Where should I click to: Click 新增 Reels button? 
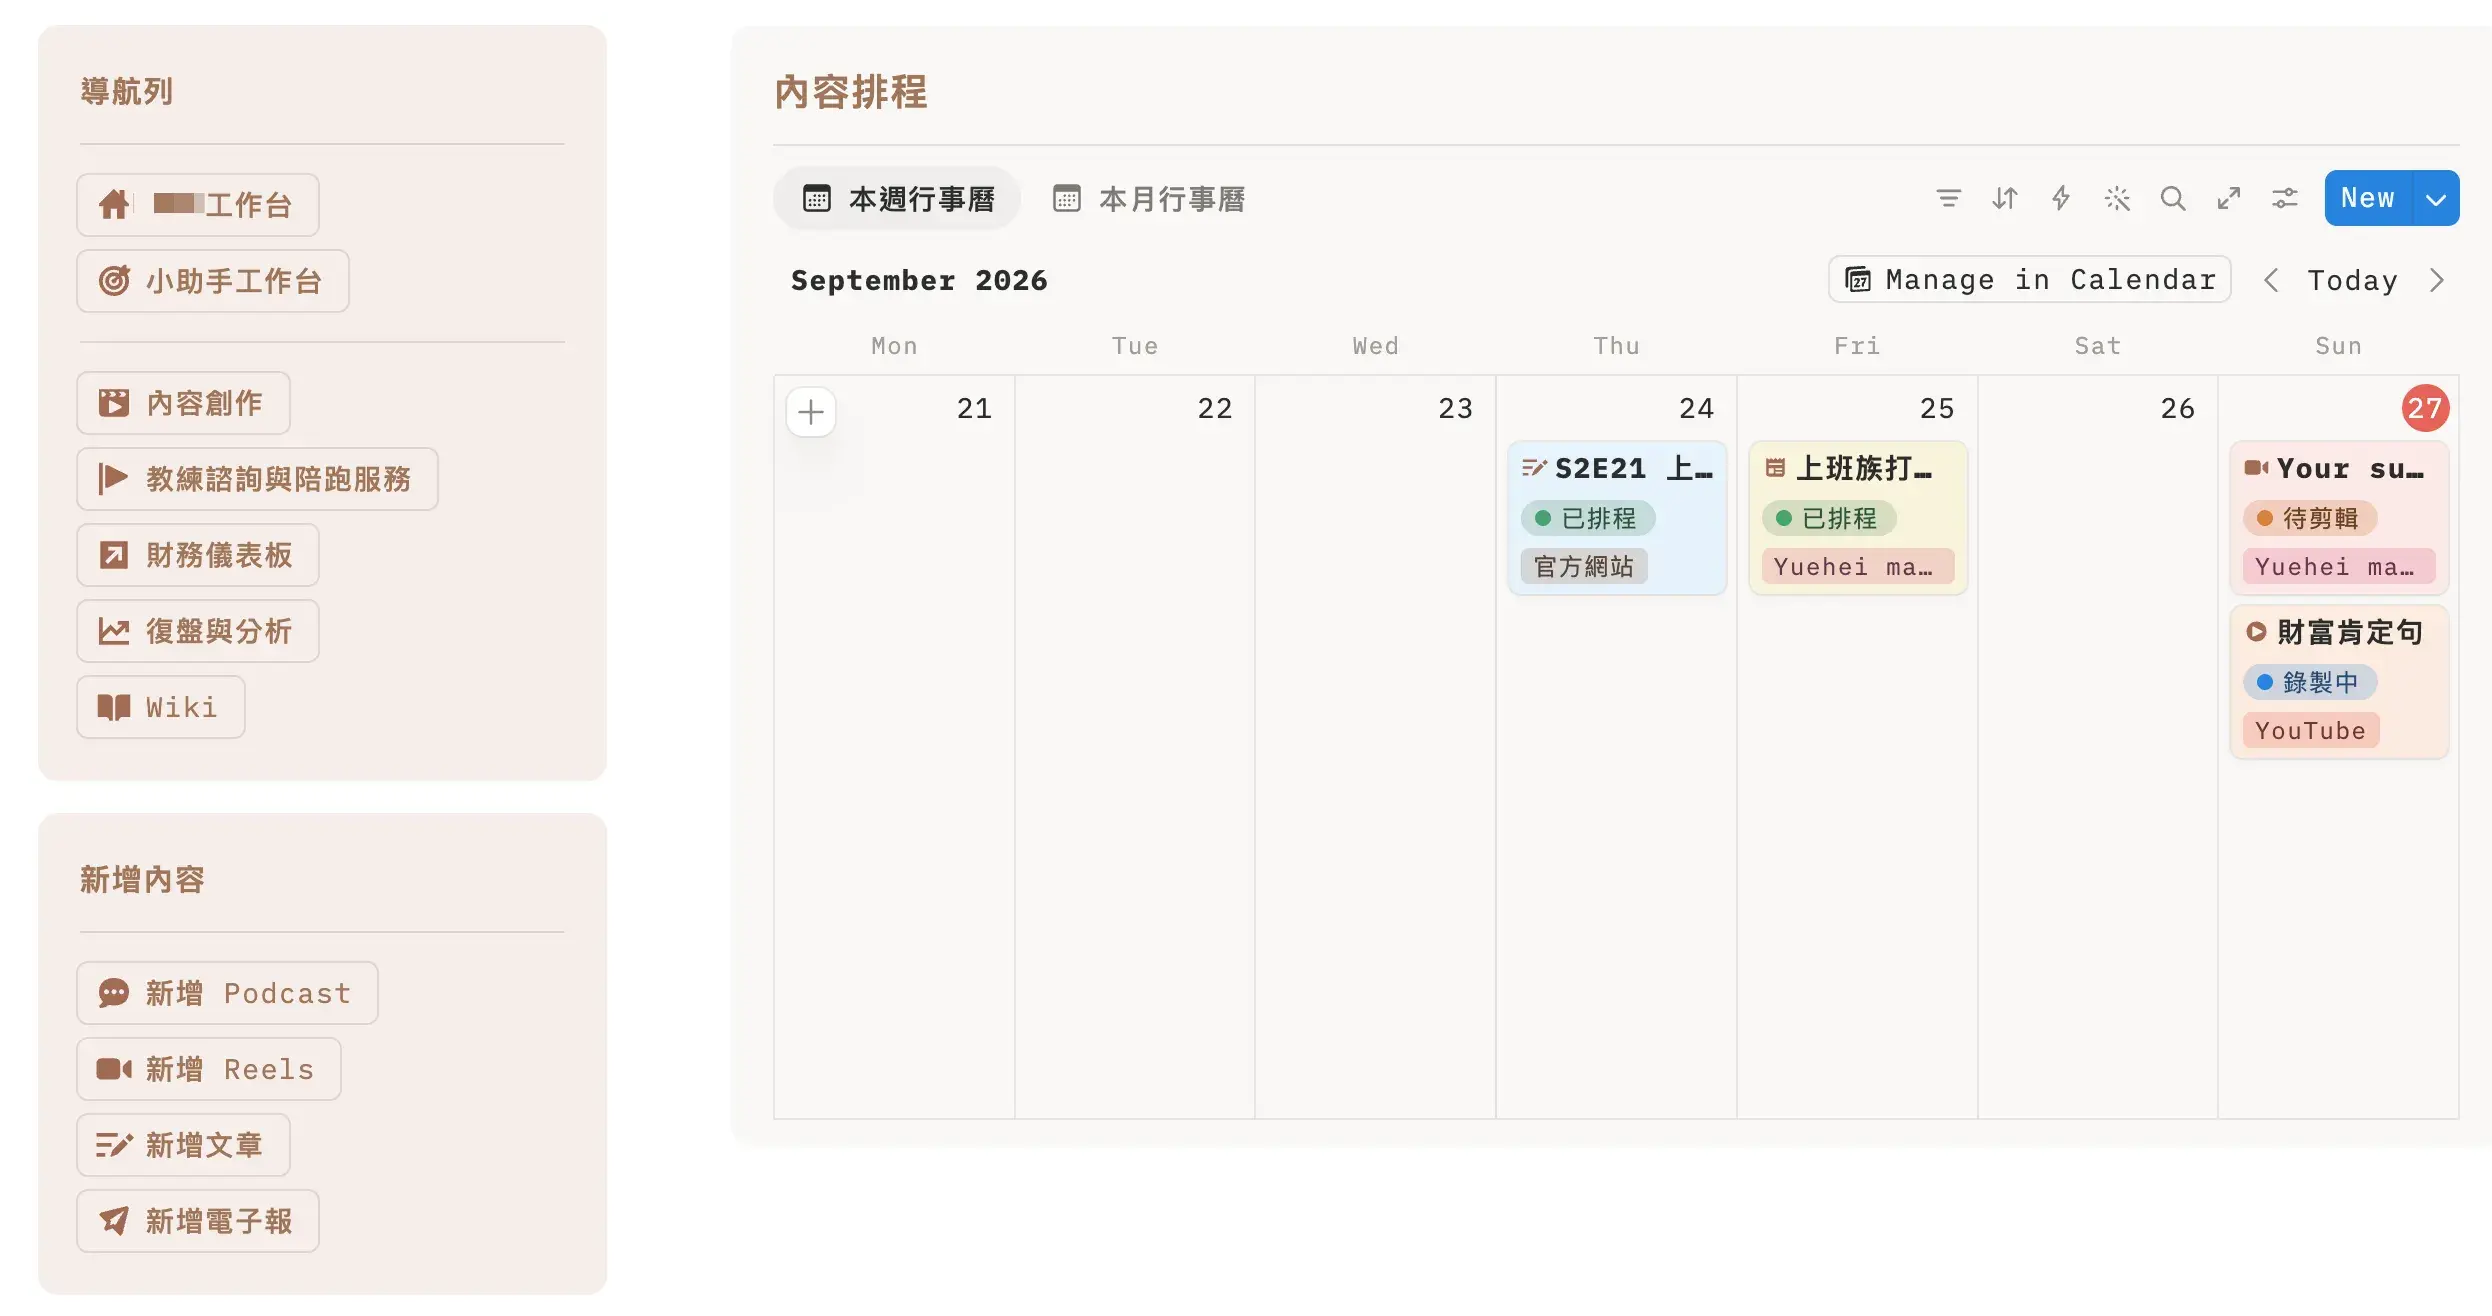[x=209, y=1069]
